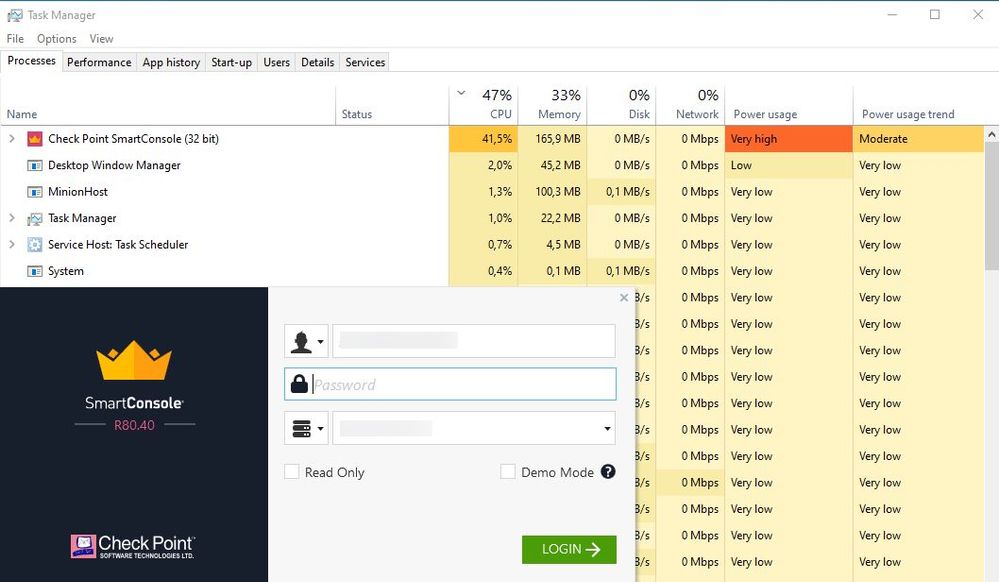
Task: Switch to the Services tab
Action: click(365, 62)
